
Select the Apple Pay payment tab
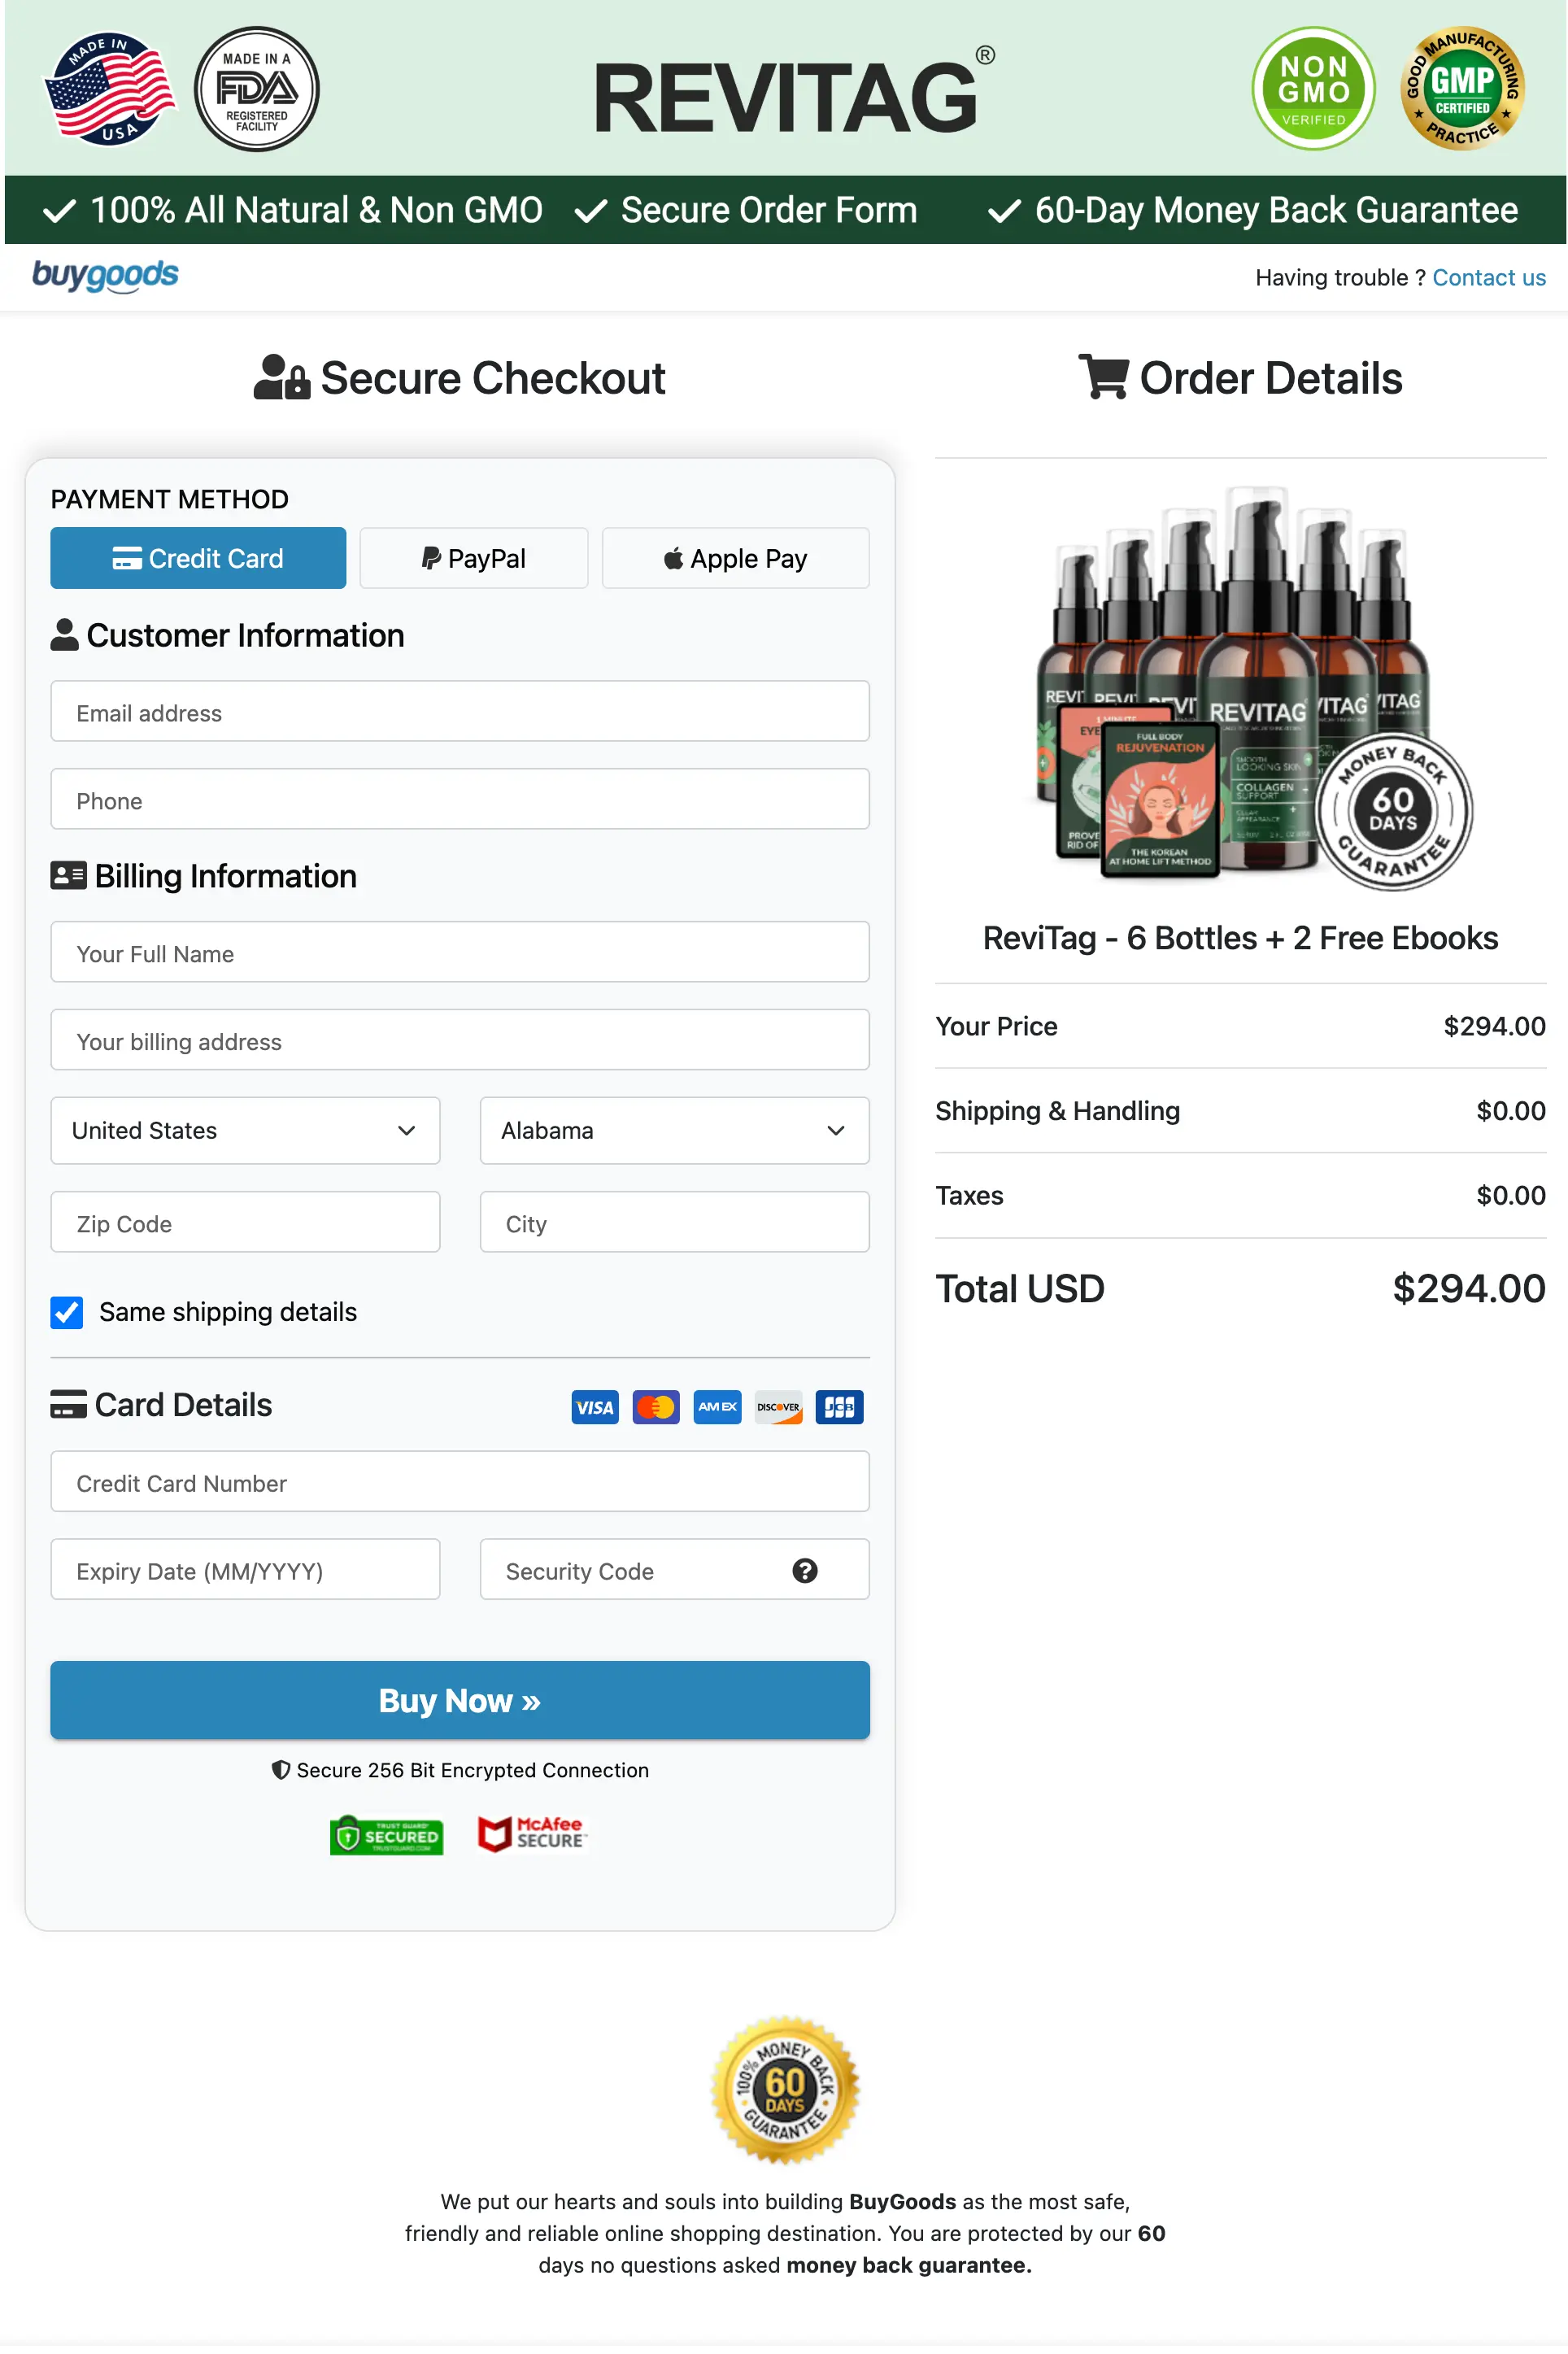(735, 558)
